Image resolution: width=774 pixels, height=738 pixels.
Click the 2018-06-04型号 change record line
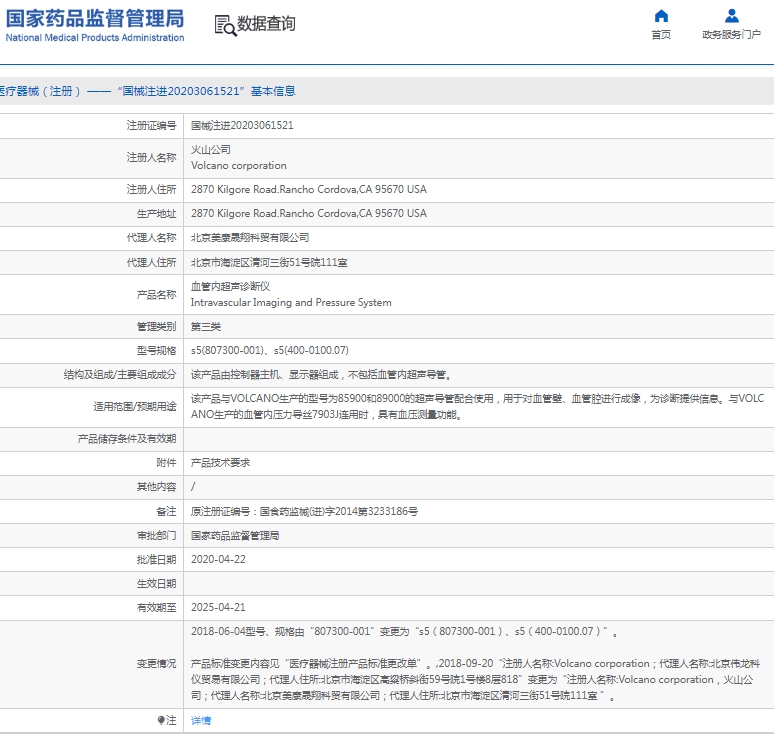404,631
